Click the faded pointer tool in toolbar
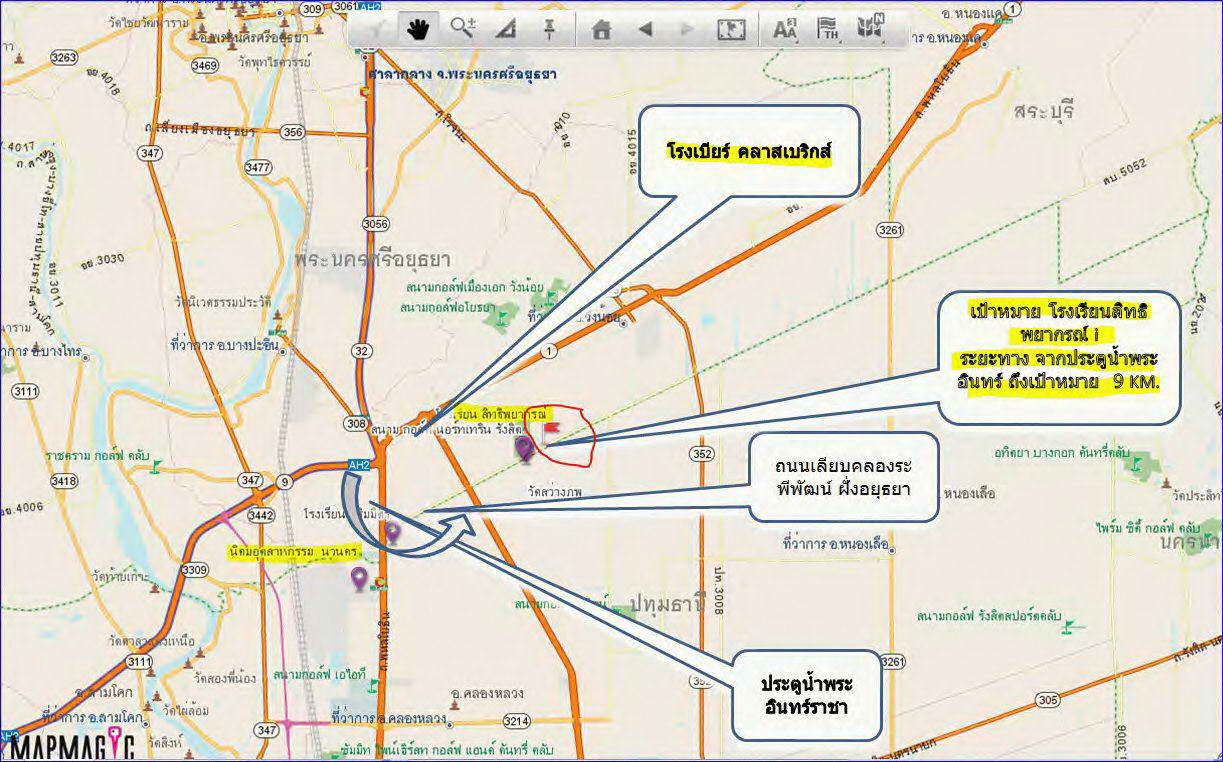The image size is (1223, 762). [x=377, y=29]
